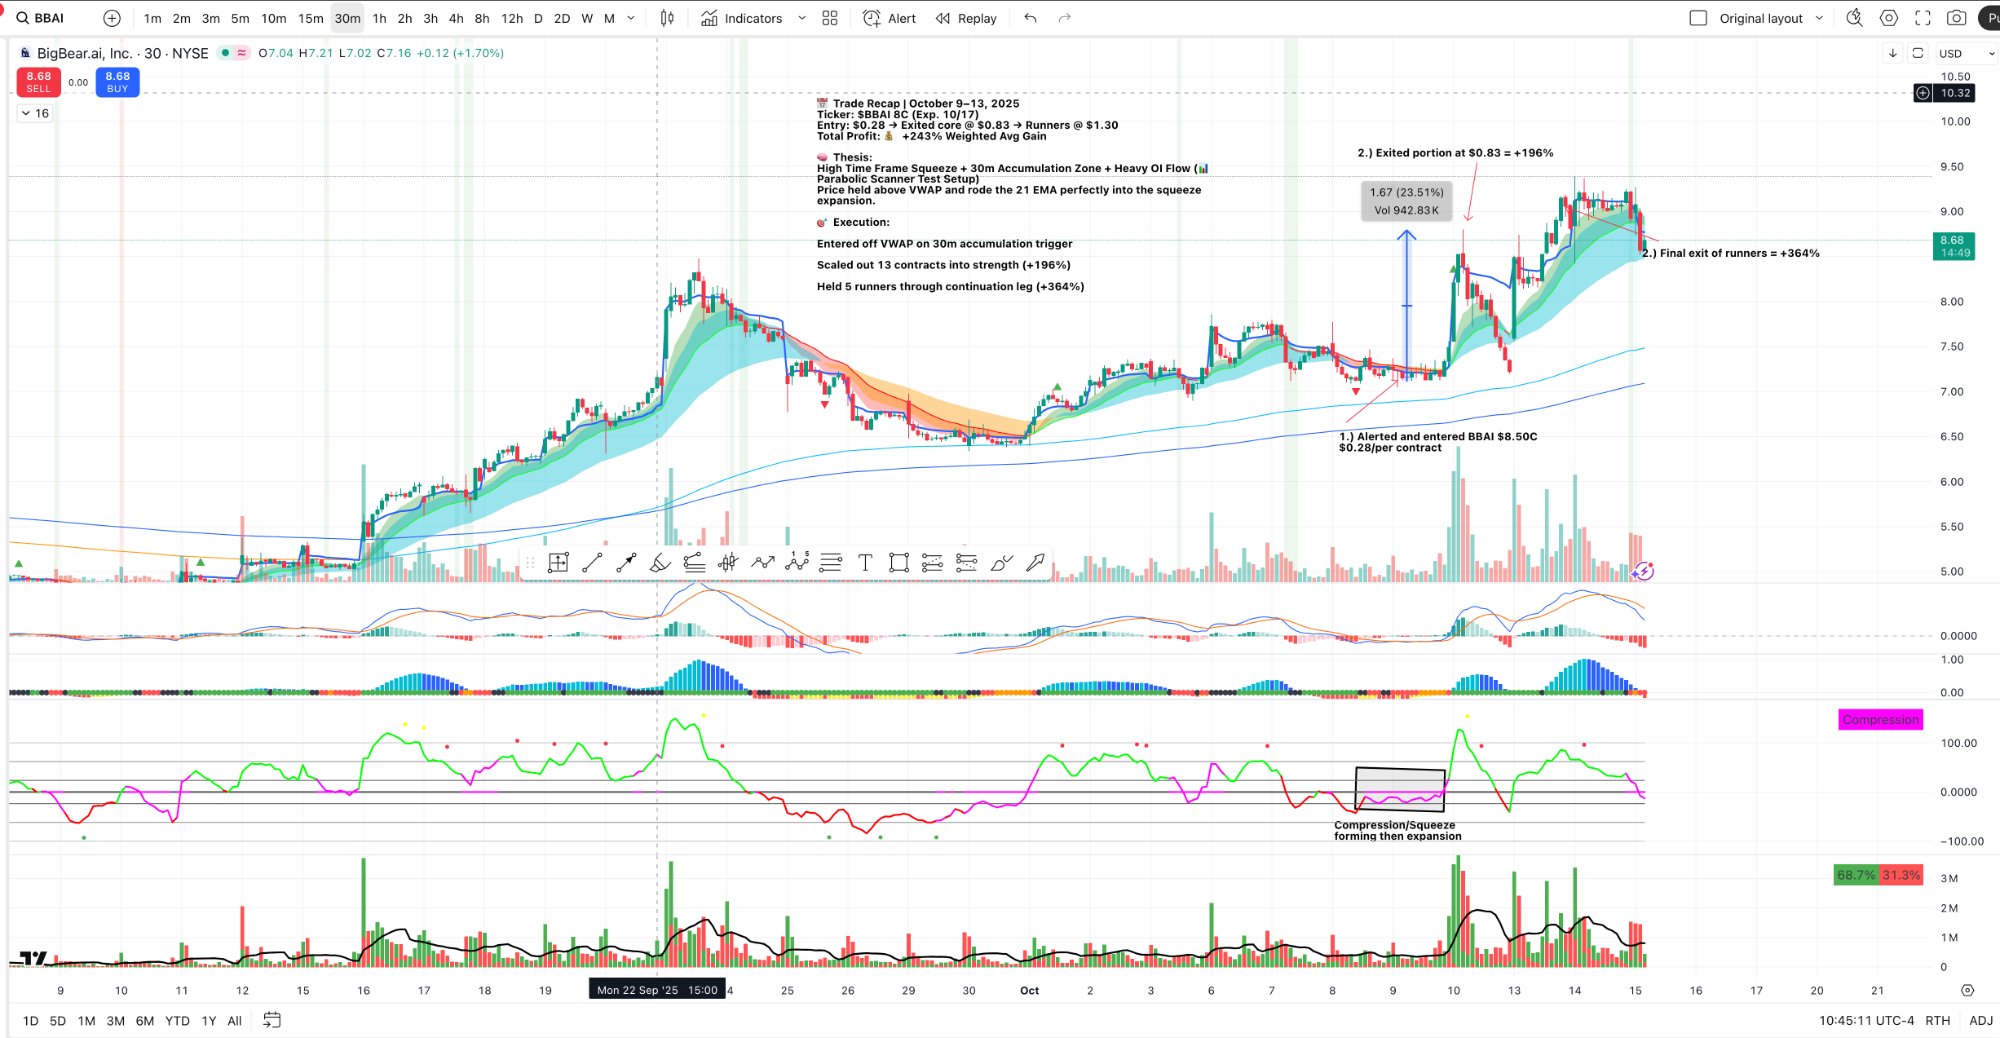
Task: Select the measure/date-price range drawing tool
Action: (x=559, y=563)
